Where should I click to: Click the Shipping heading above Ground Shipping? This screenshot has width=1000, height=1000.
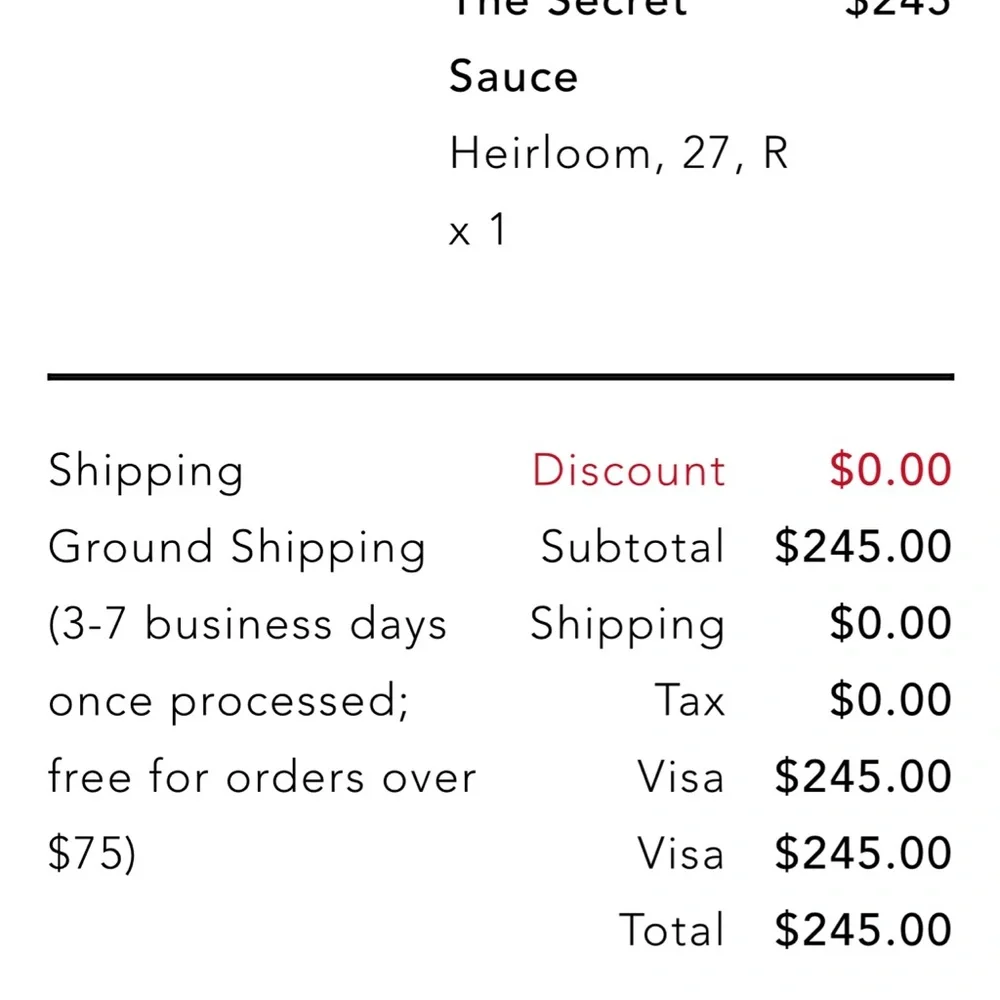click(x=146, y=472)
